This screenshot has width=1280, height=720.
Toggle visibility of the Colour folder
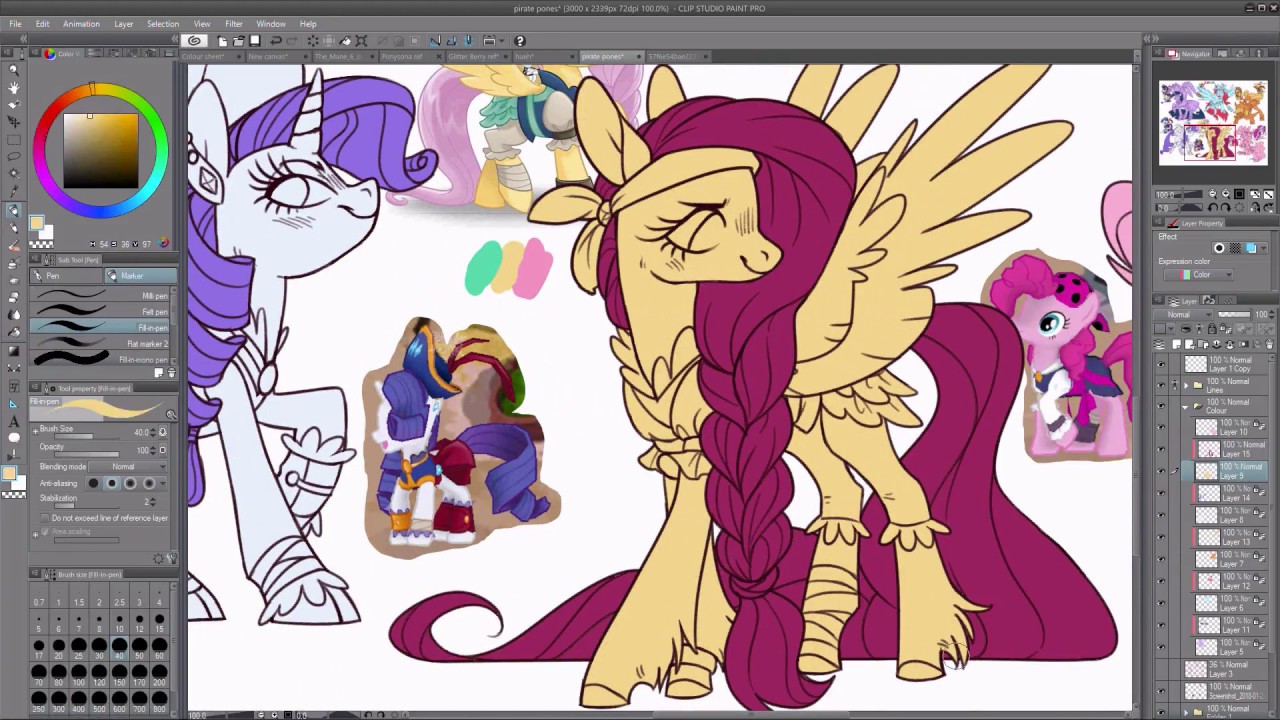tap(1161, 406)
